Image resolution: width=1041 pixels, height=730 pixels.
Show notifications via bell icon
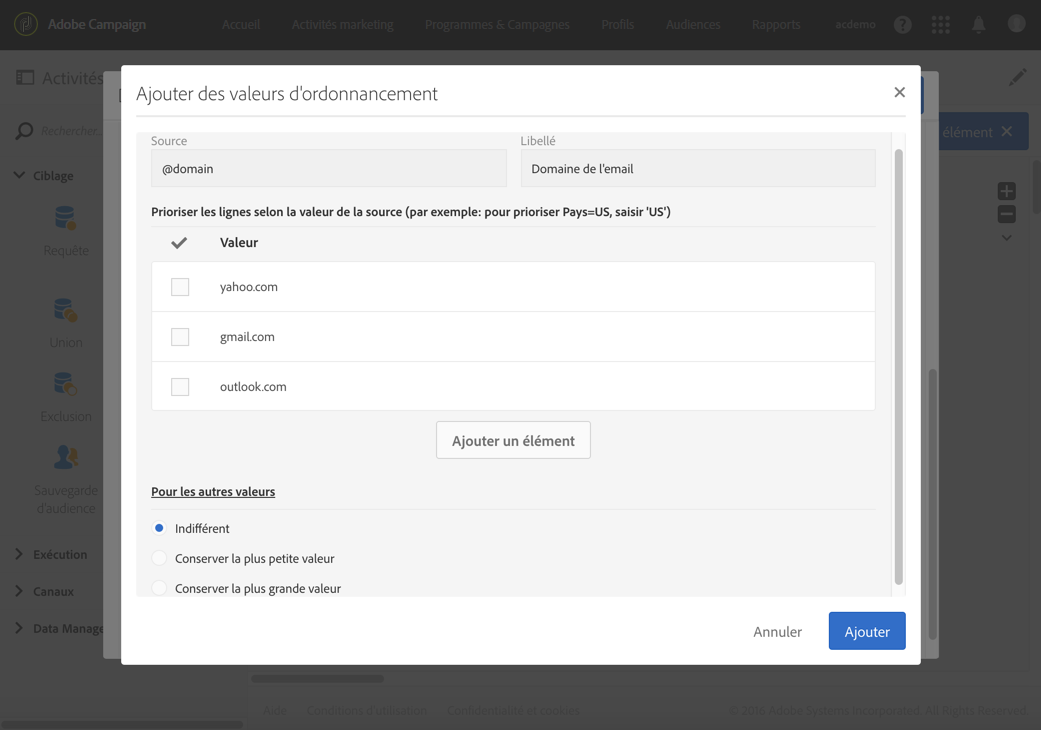[979, 25]
